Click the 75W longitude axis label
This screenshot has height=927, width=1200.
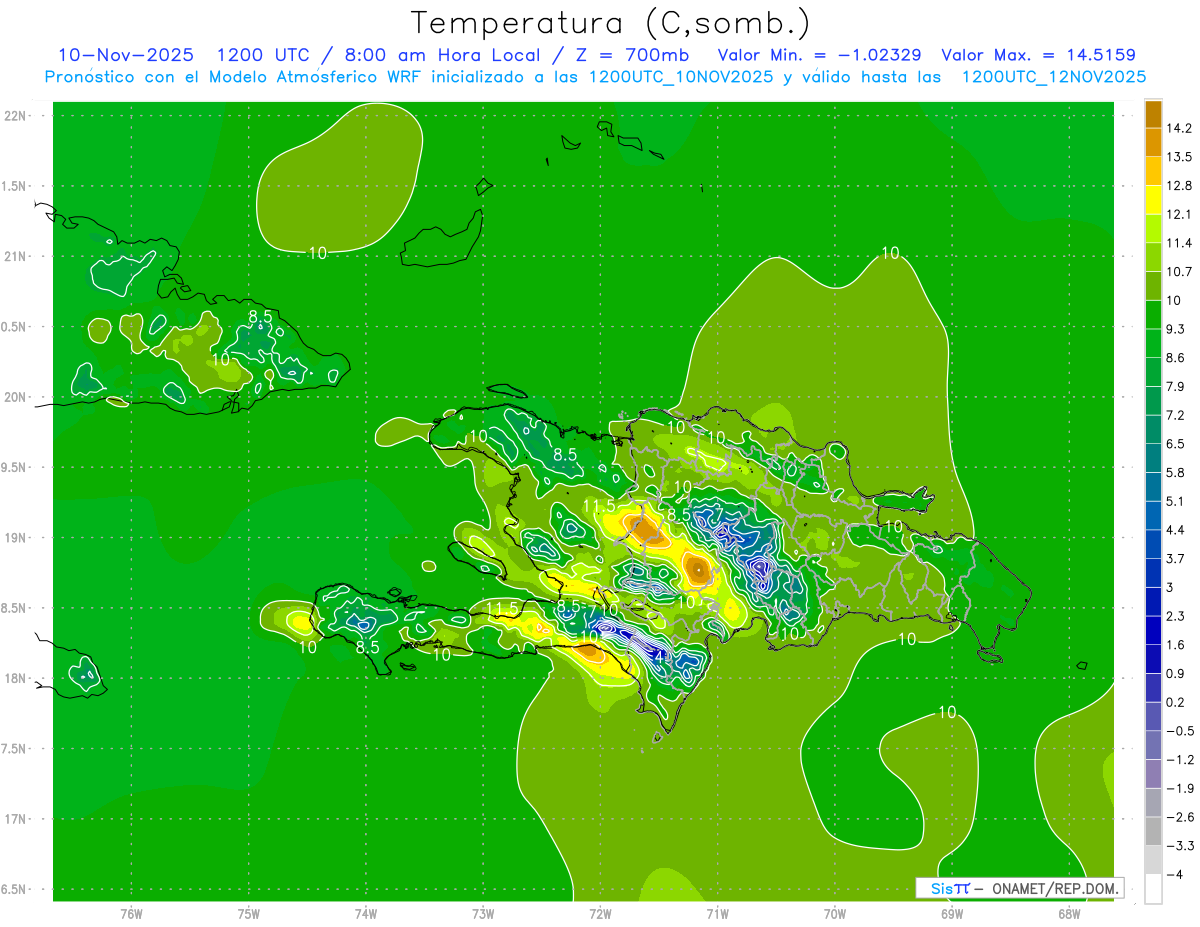coord(249,913)
